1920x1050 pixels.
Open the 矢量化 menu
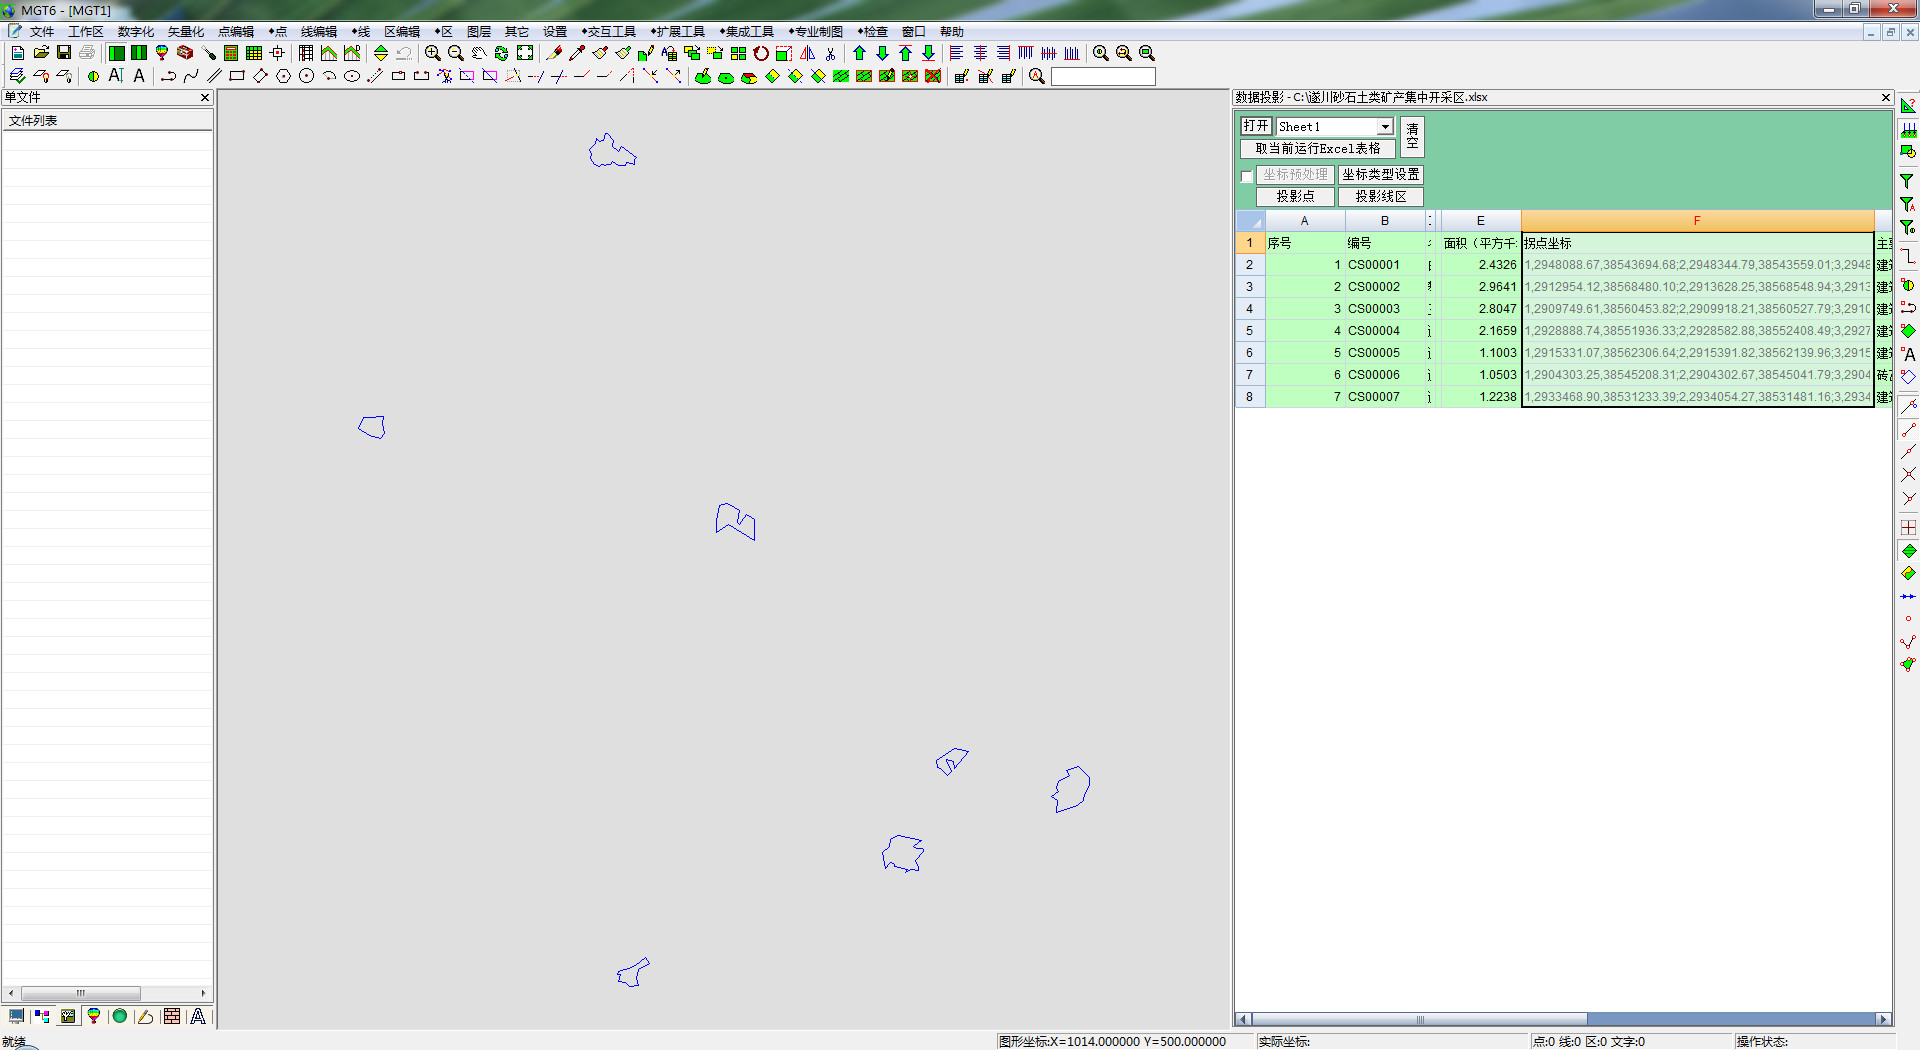pyautogui.click(x=186, y=32)
